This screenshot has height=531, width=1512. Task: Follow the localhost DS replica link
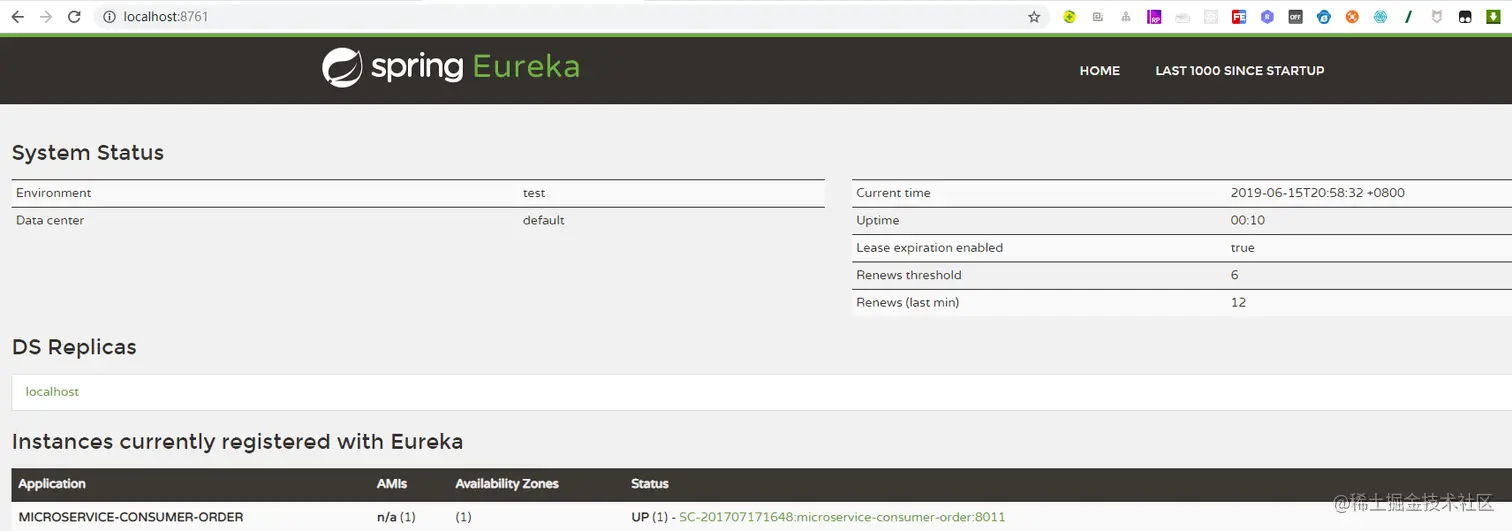[52, 392]
